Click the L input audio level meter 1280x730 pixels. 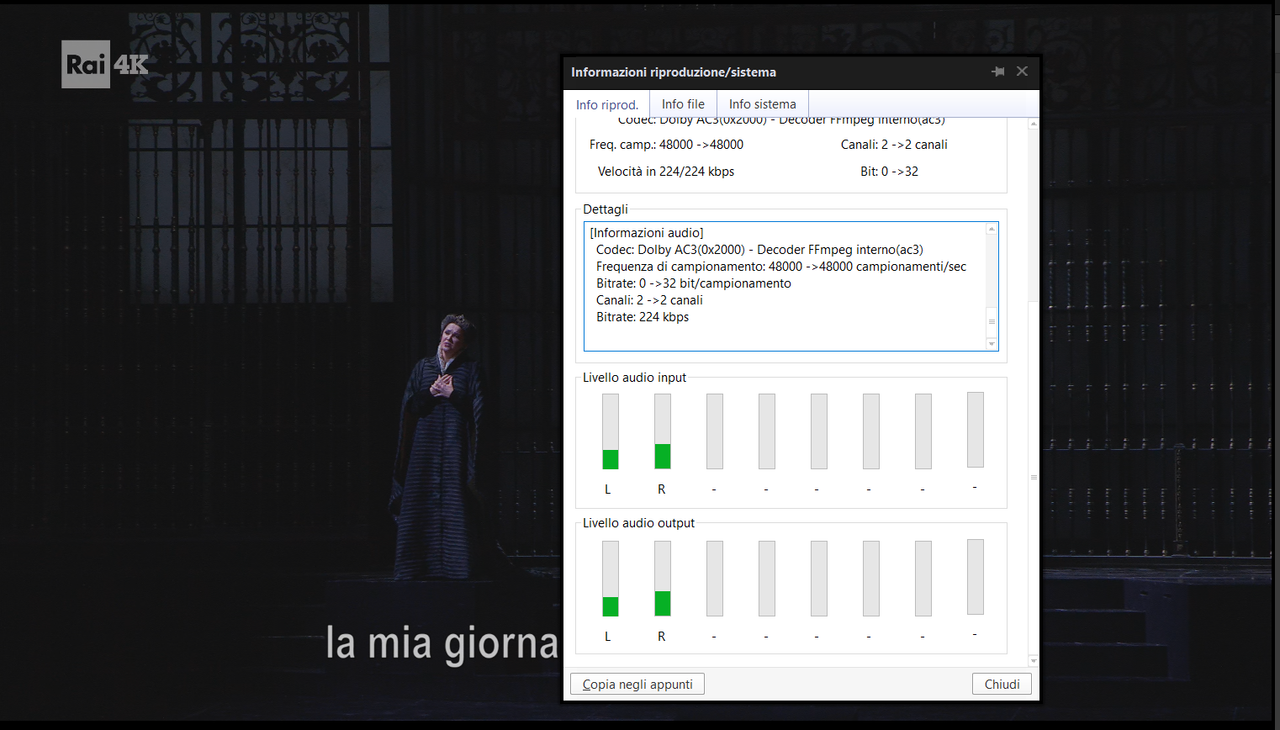608,430
